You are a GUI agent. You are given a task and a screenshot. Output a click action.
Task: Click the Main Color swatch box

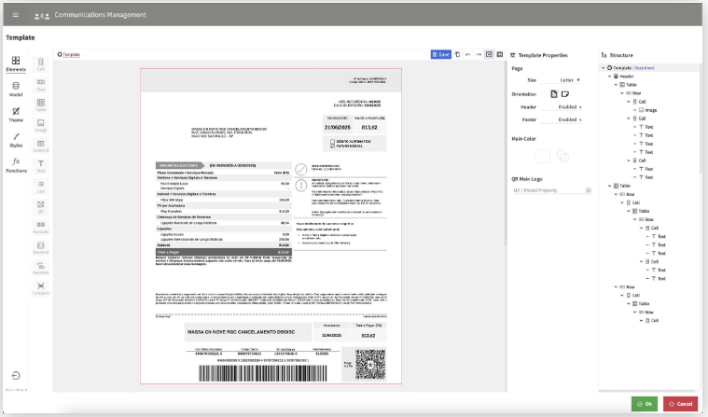coord(542,155)
